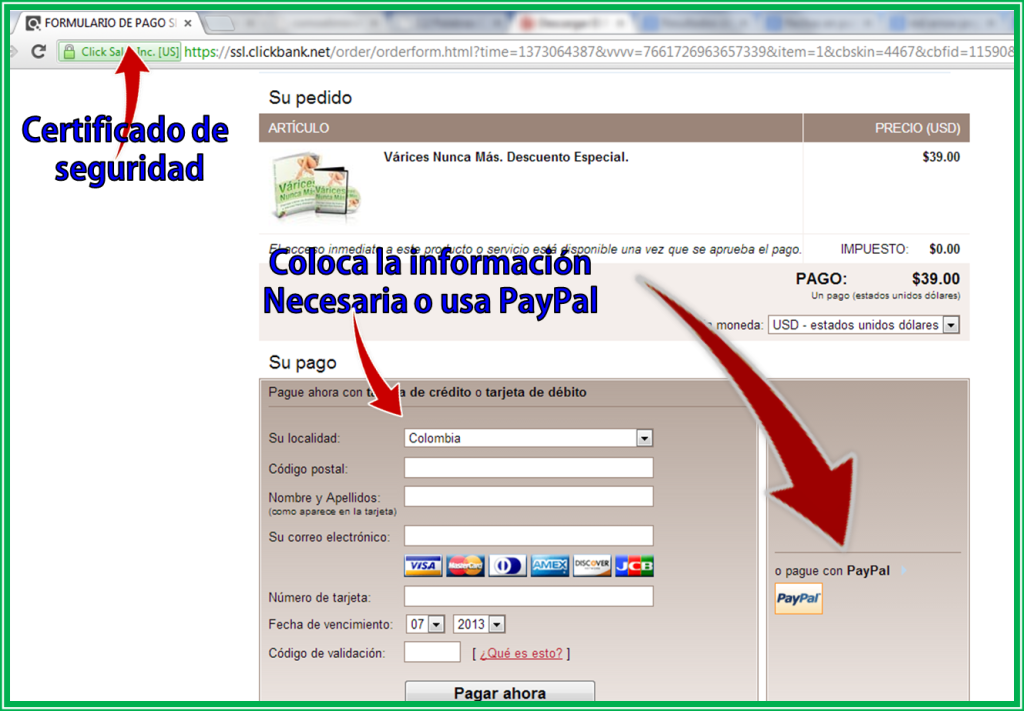Click the Pagar ahora button
Image resolution: width=1024 pixels, height=711 pixels.
[x=500, y=692]
